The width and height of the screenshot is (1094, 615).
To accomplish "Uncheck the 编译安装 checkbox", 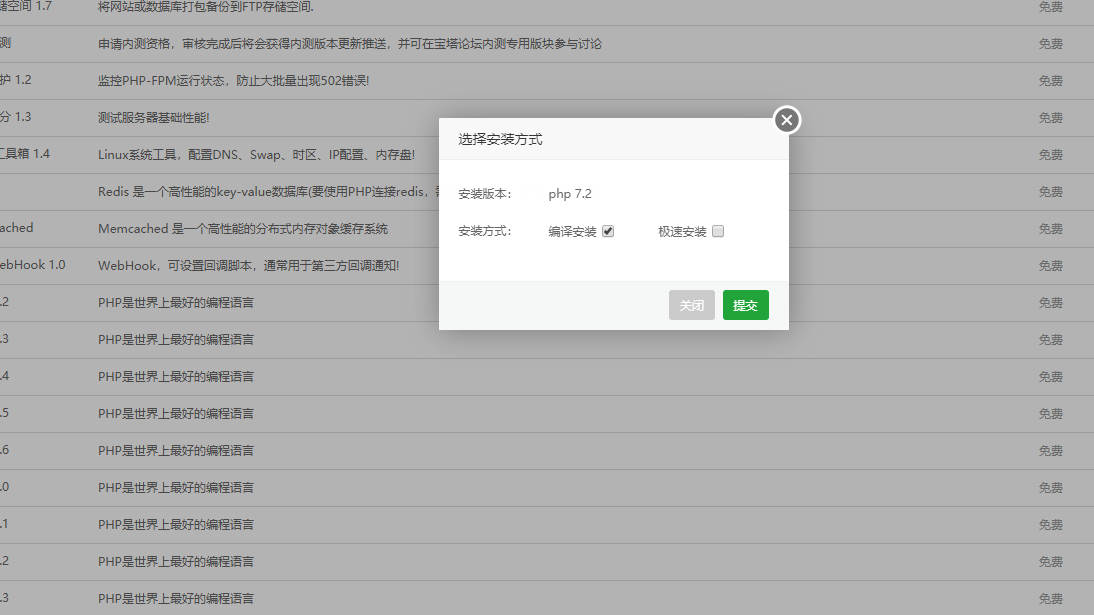I will click(608, 231).
